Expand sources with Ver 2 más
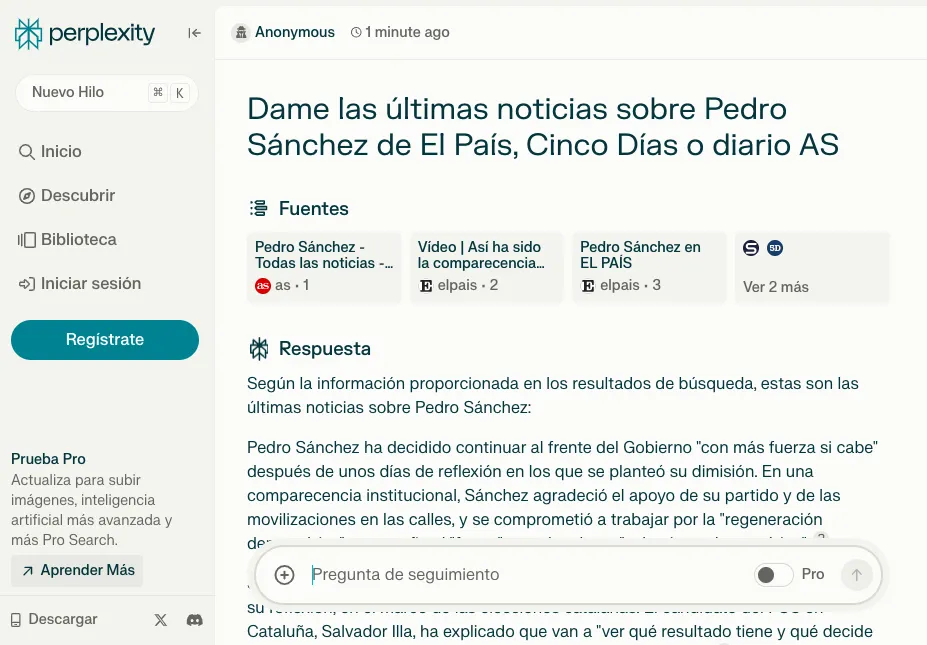The height and width of the screenshot is (645, 927). [812, 267]
